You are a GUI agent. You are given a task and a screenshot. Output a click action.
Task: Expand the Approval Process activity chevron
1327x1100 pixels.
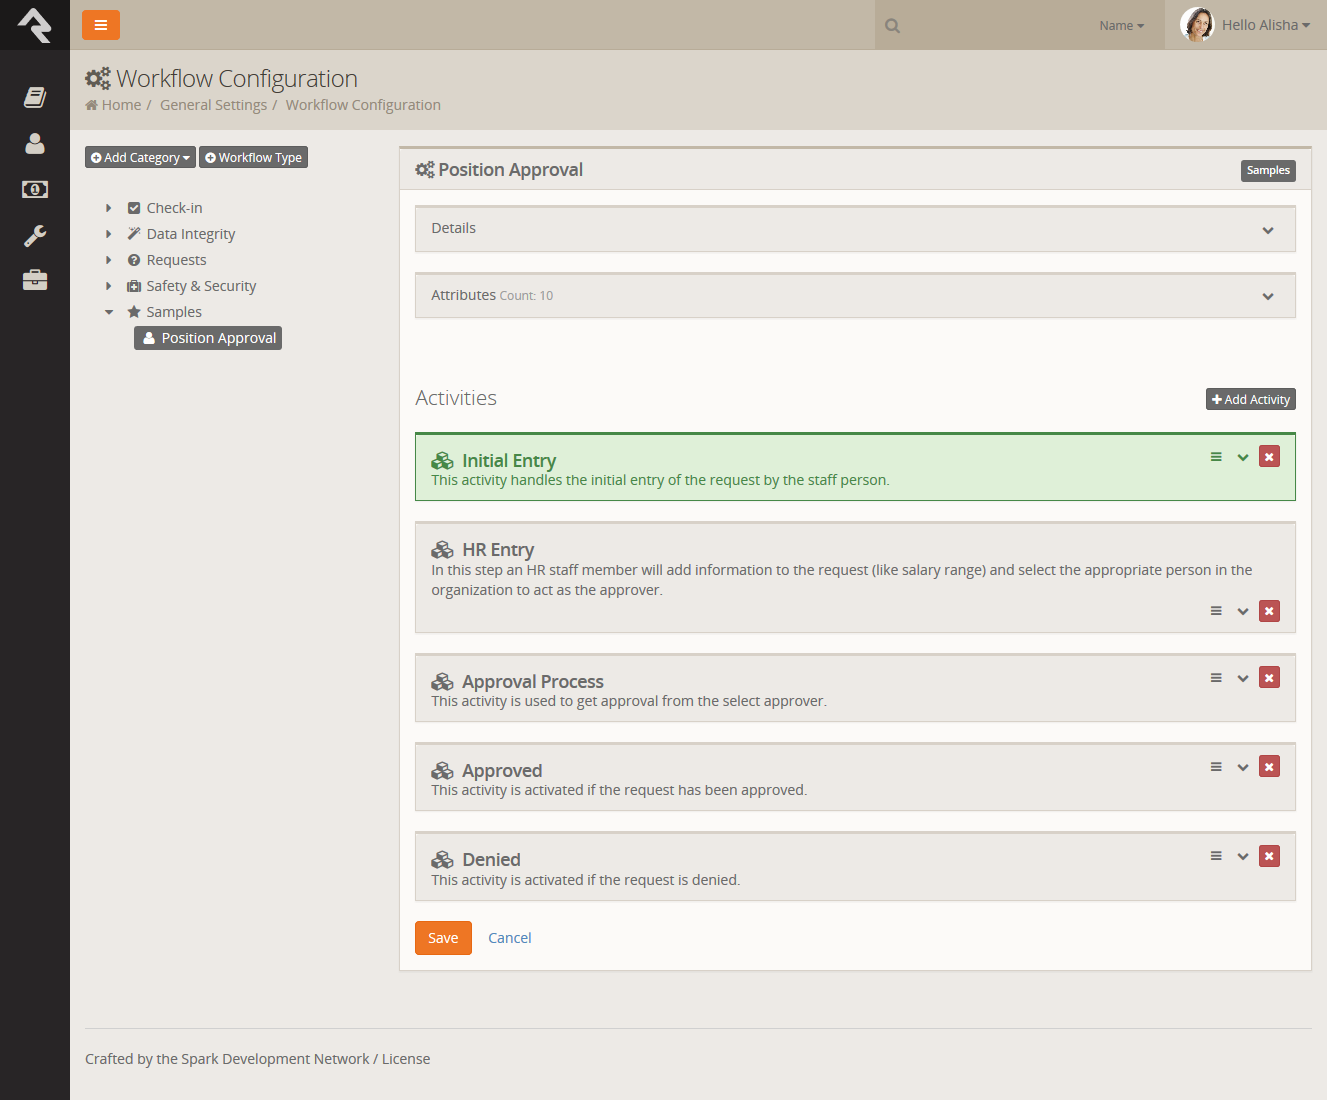pyautogui.click(x=1243, y=678)
